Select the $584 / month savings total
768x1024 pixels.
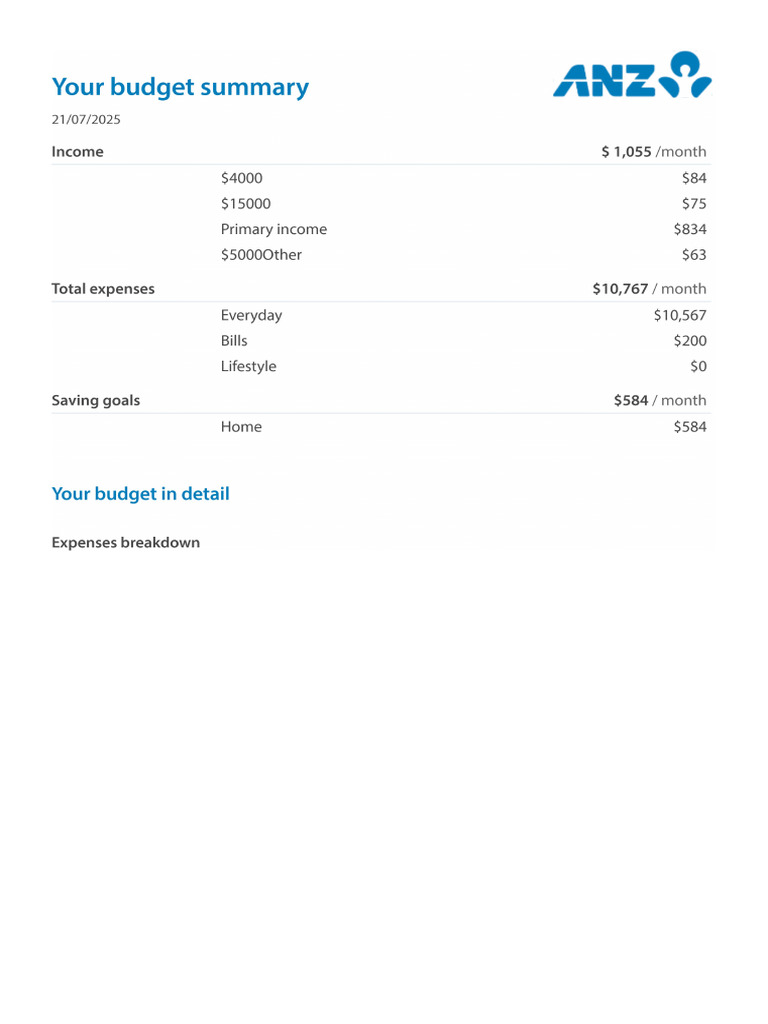[660, 400]
